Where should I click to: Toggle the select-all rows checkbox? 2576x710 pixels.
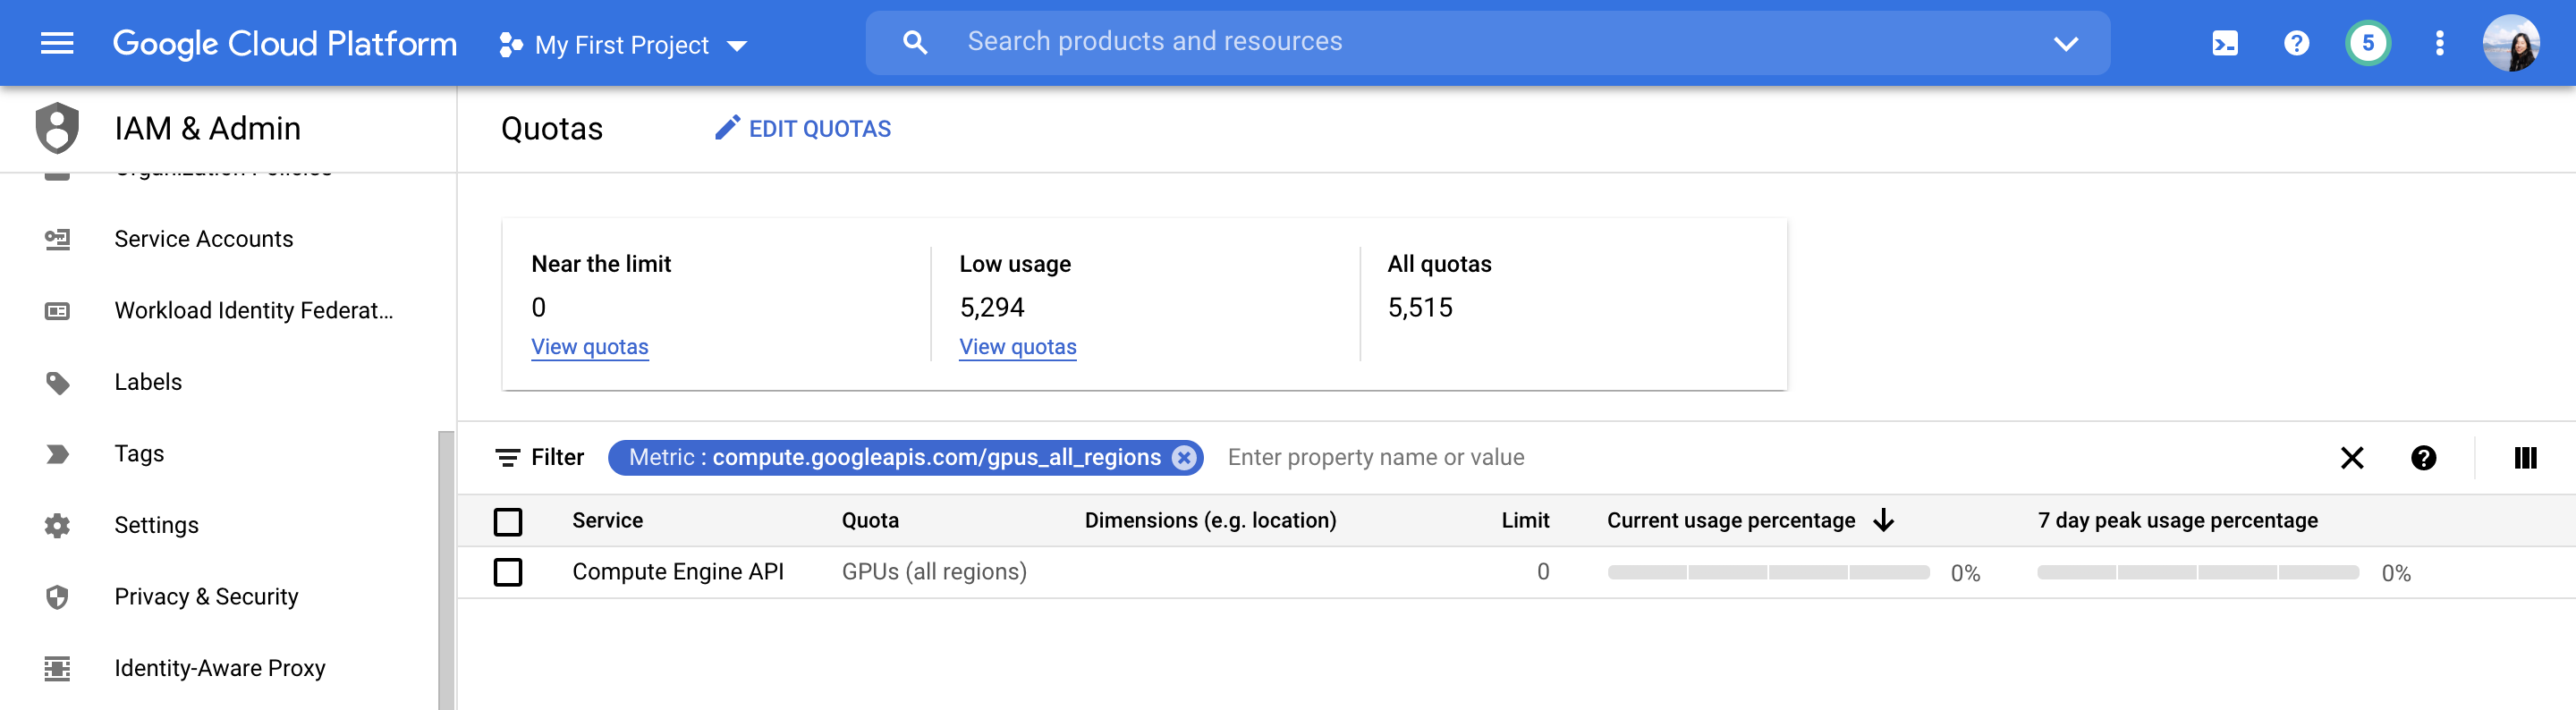pyautogui.click(x=508, y=521)
